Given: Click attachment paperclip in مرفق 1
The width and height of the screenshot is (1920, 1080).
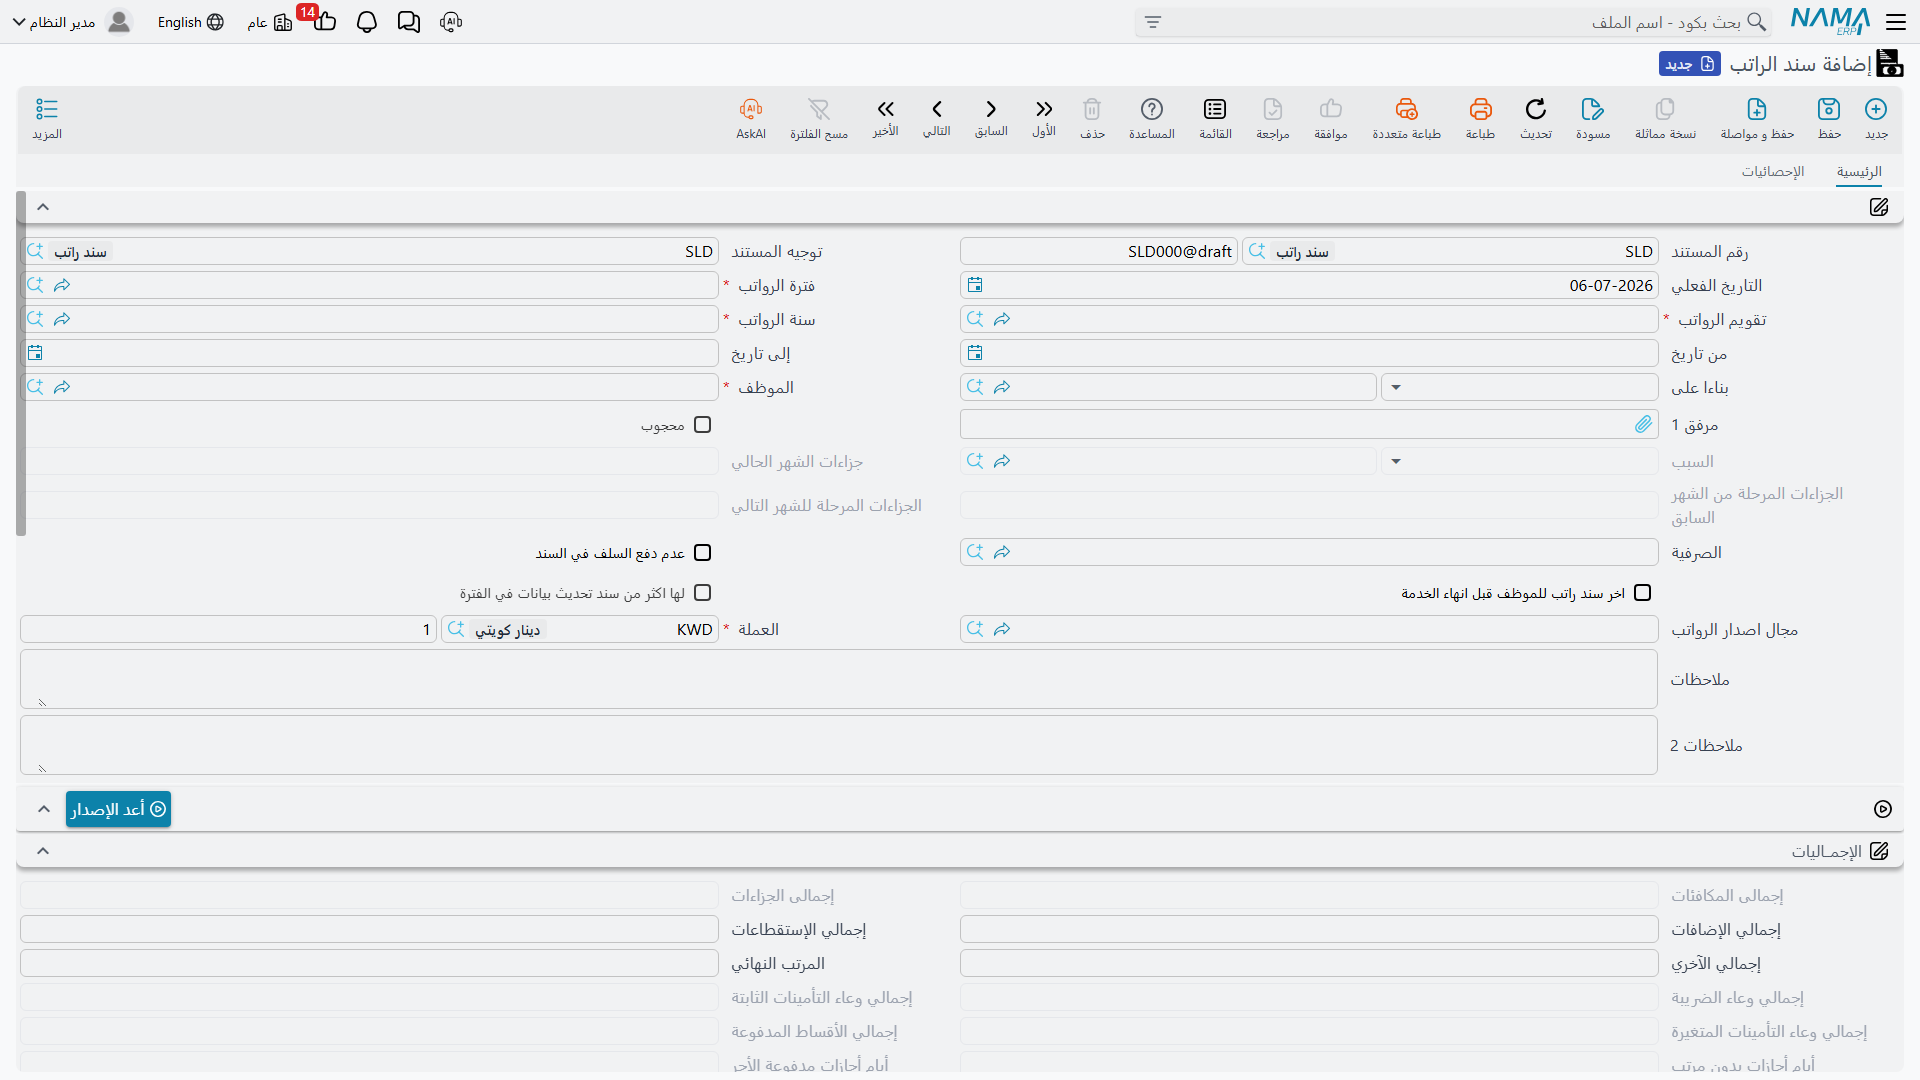Looking at the screenshot, I should coord(1643,424).
